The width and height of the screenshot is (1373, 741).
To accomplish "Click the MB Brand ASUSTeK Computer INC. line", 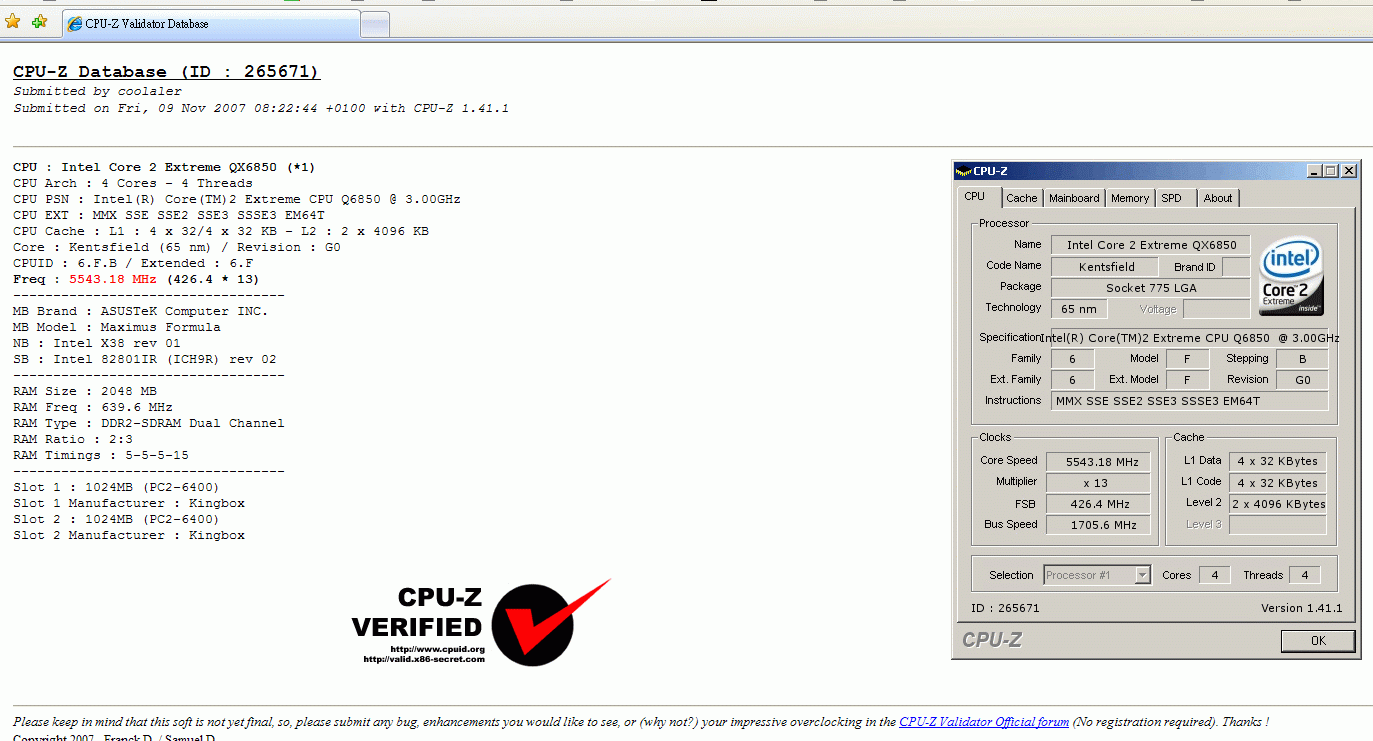I will click(x=141, y=311).
